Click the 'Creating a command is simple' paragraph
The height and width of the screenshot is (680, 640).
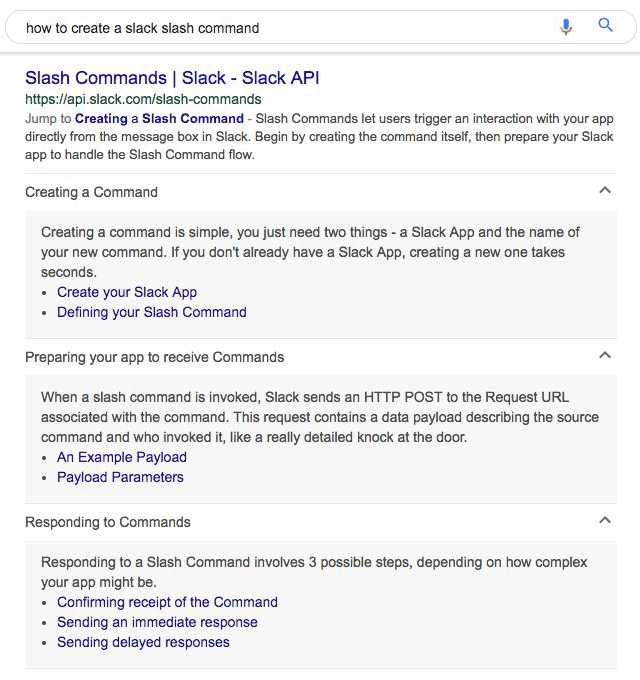tap(310, 251)
